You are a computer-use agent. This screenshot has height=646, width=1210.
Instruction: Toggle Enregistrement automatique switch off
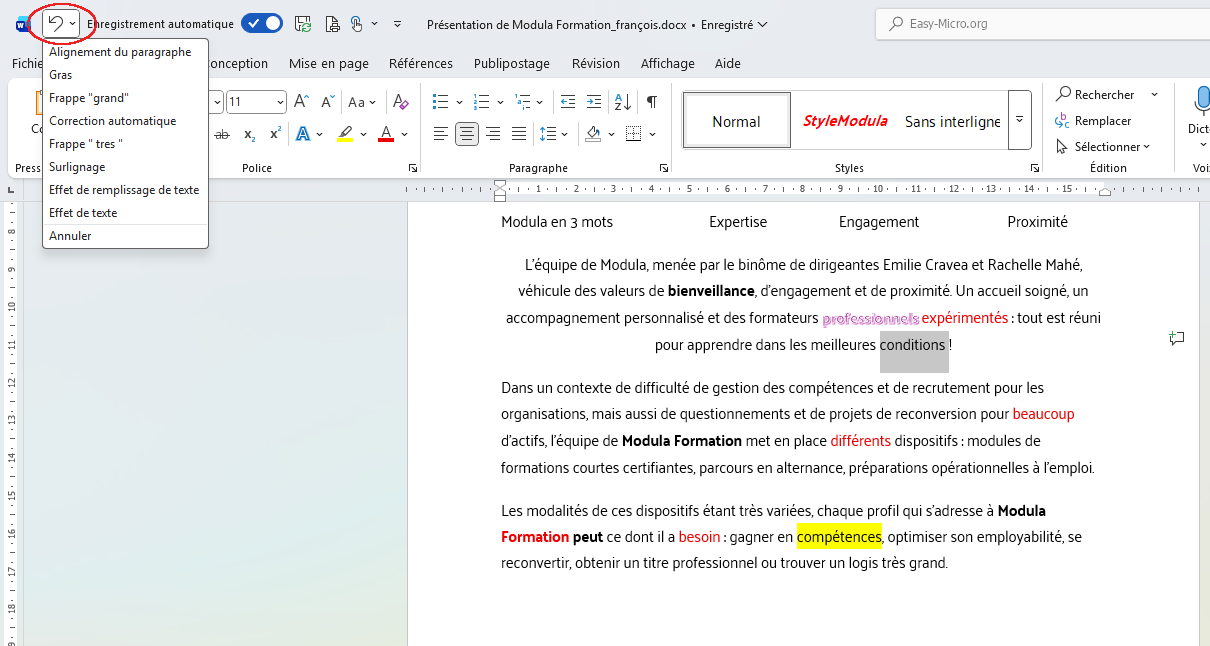(262, 23)
